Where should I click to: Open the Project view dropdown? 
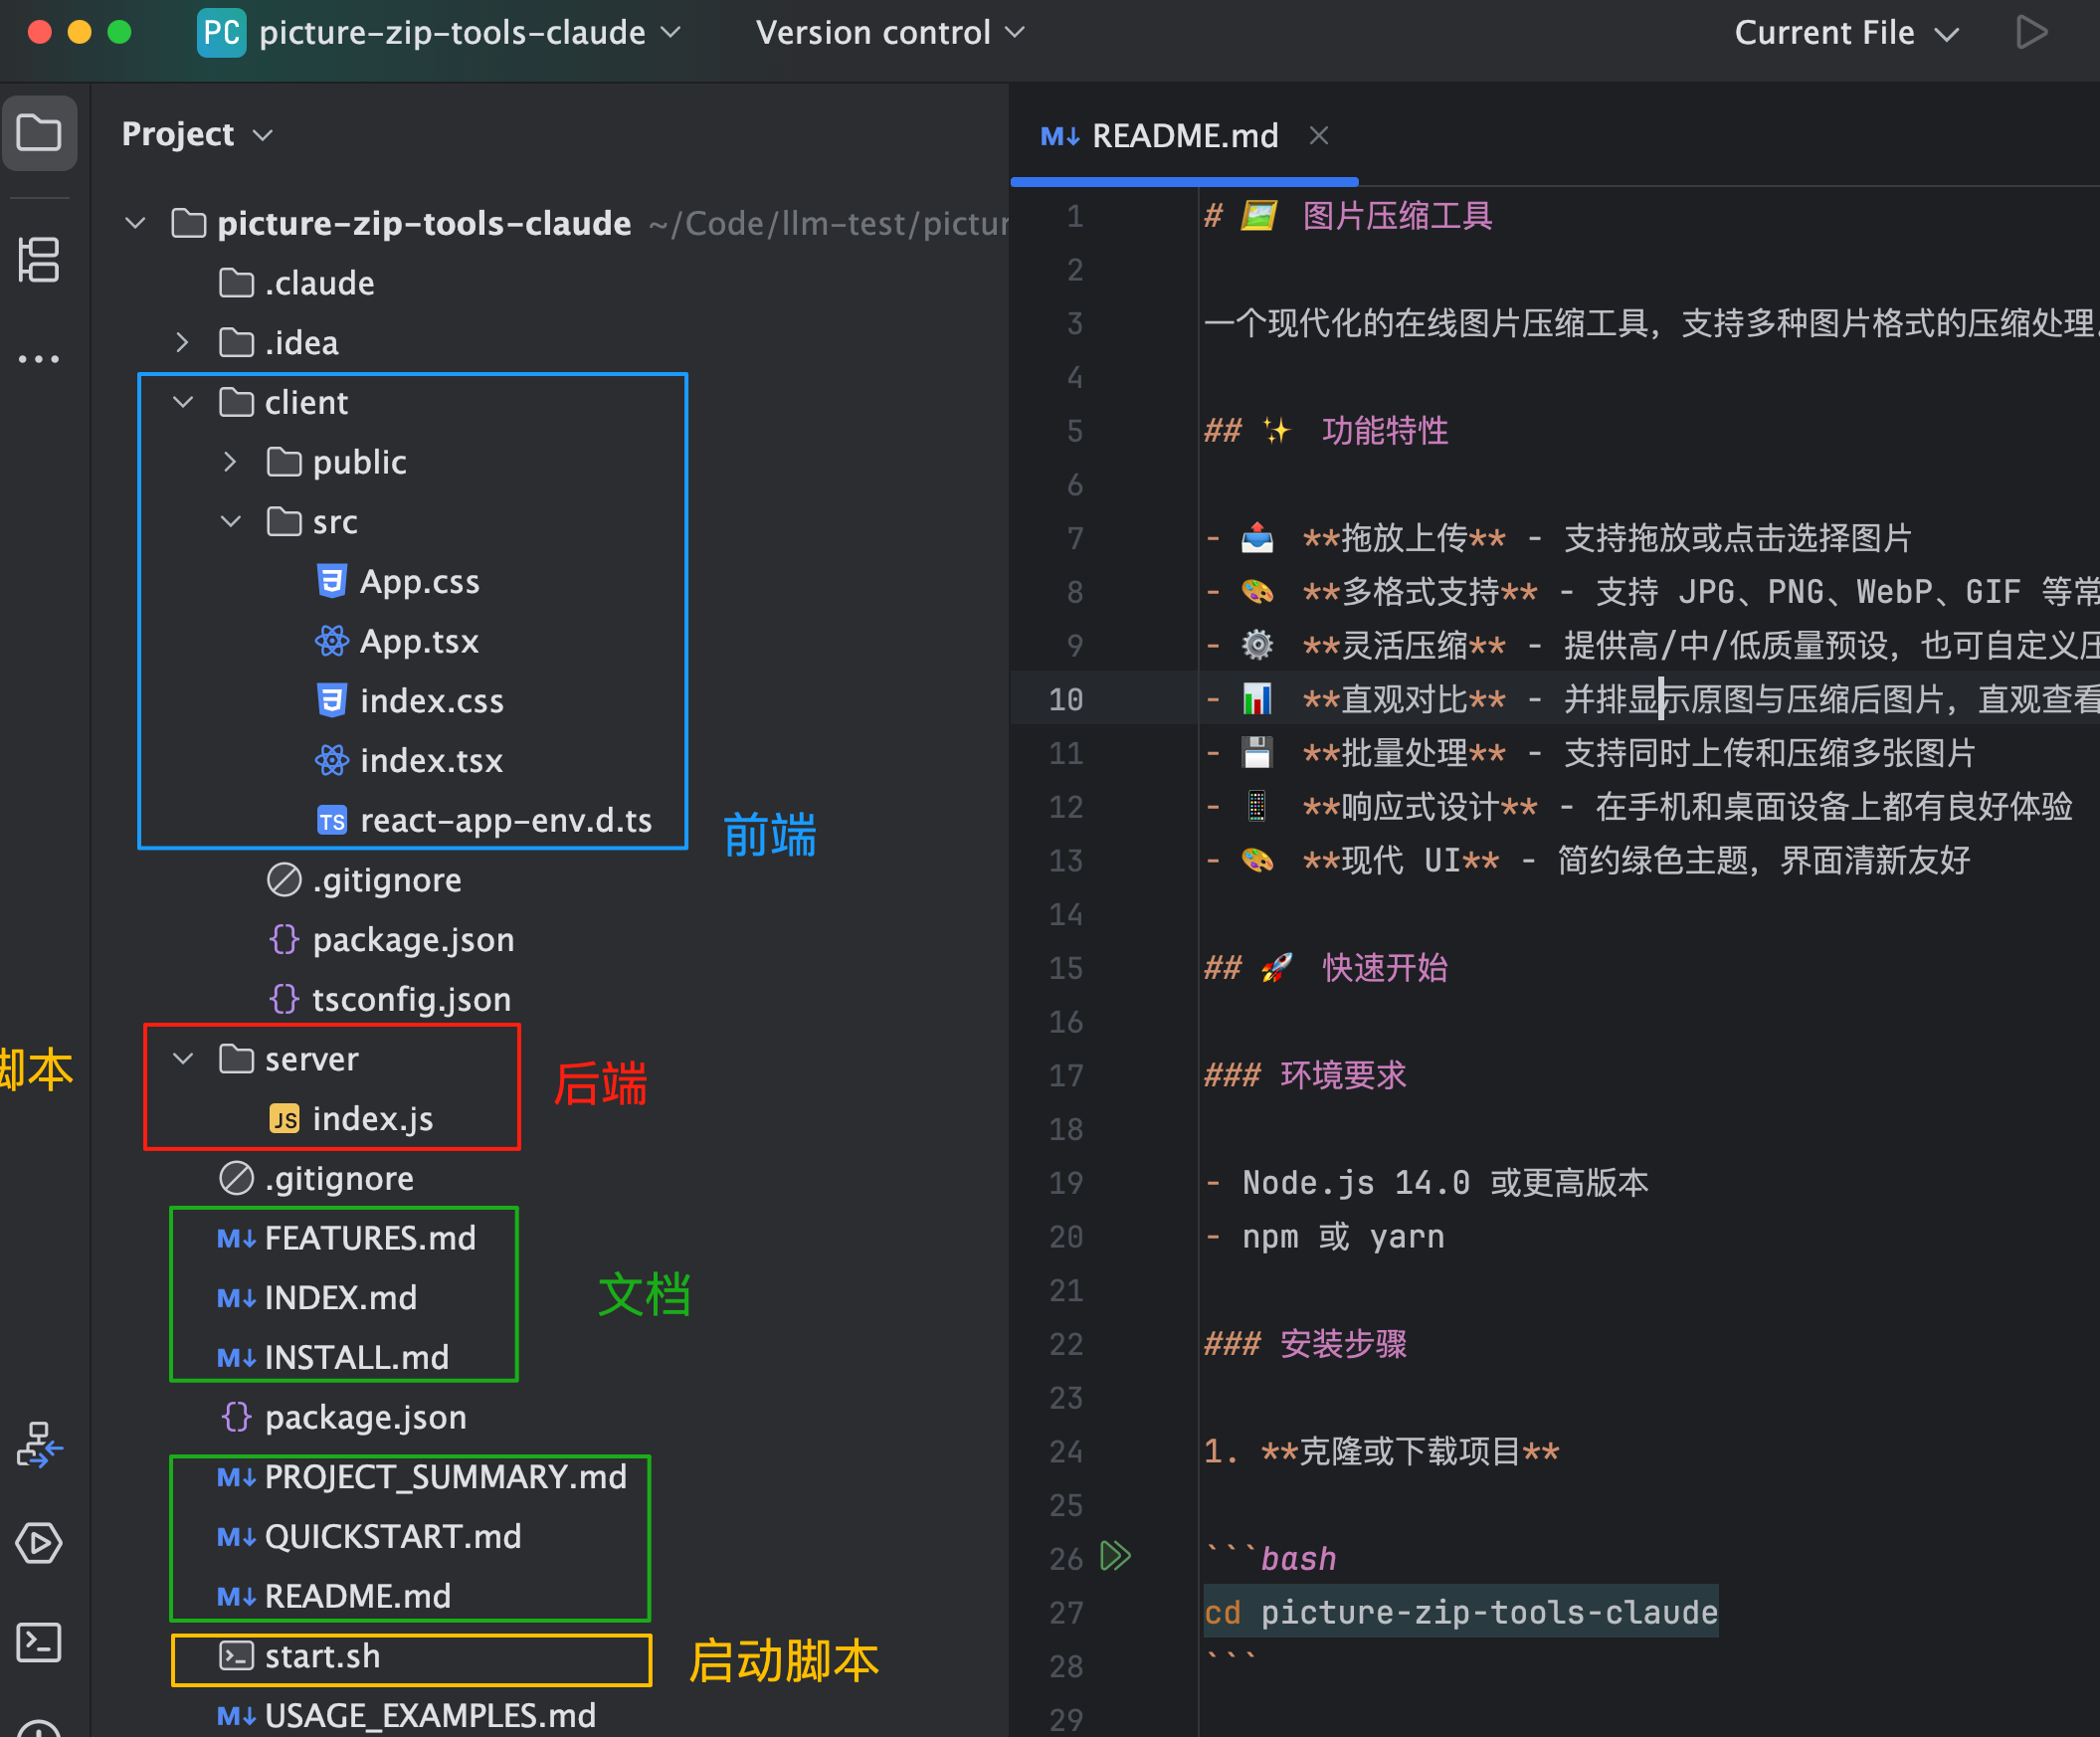coord(197,134)
